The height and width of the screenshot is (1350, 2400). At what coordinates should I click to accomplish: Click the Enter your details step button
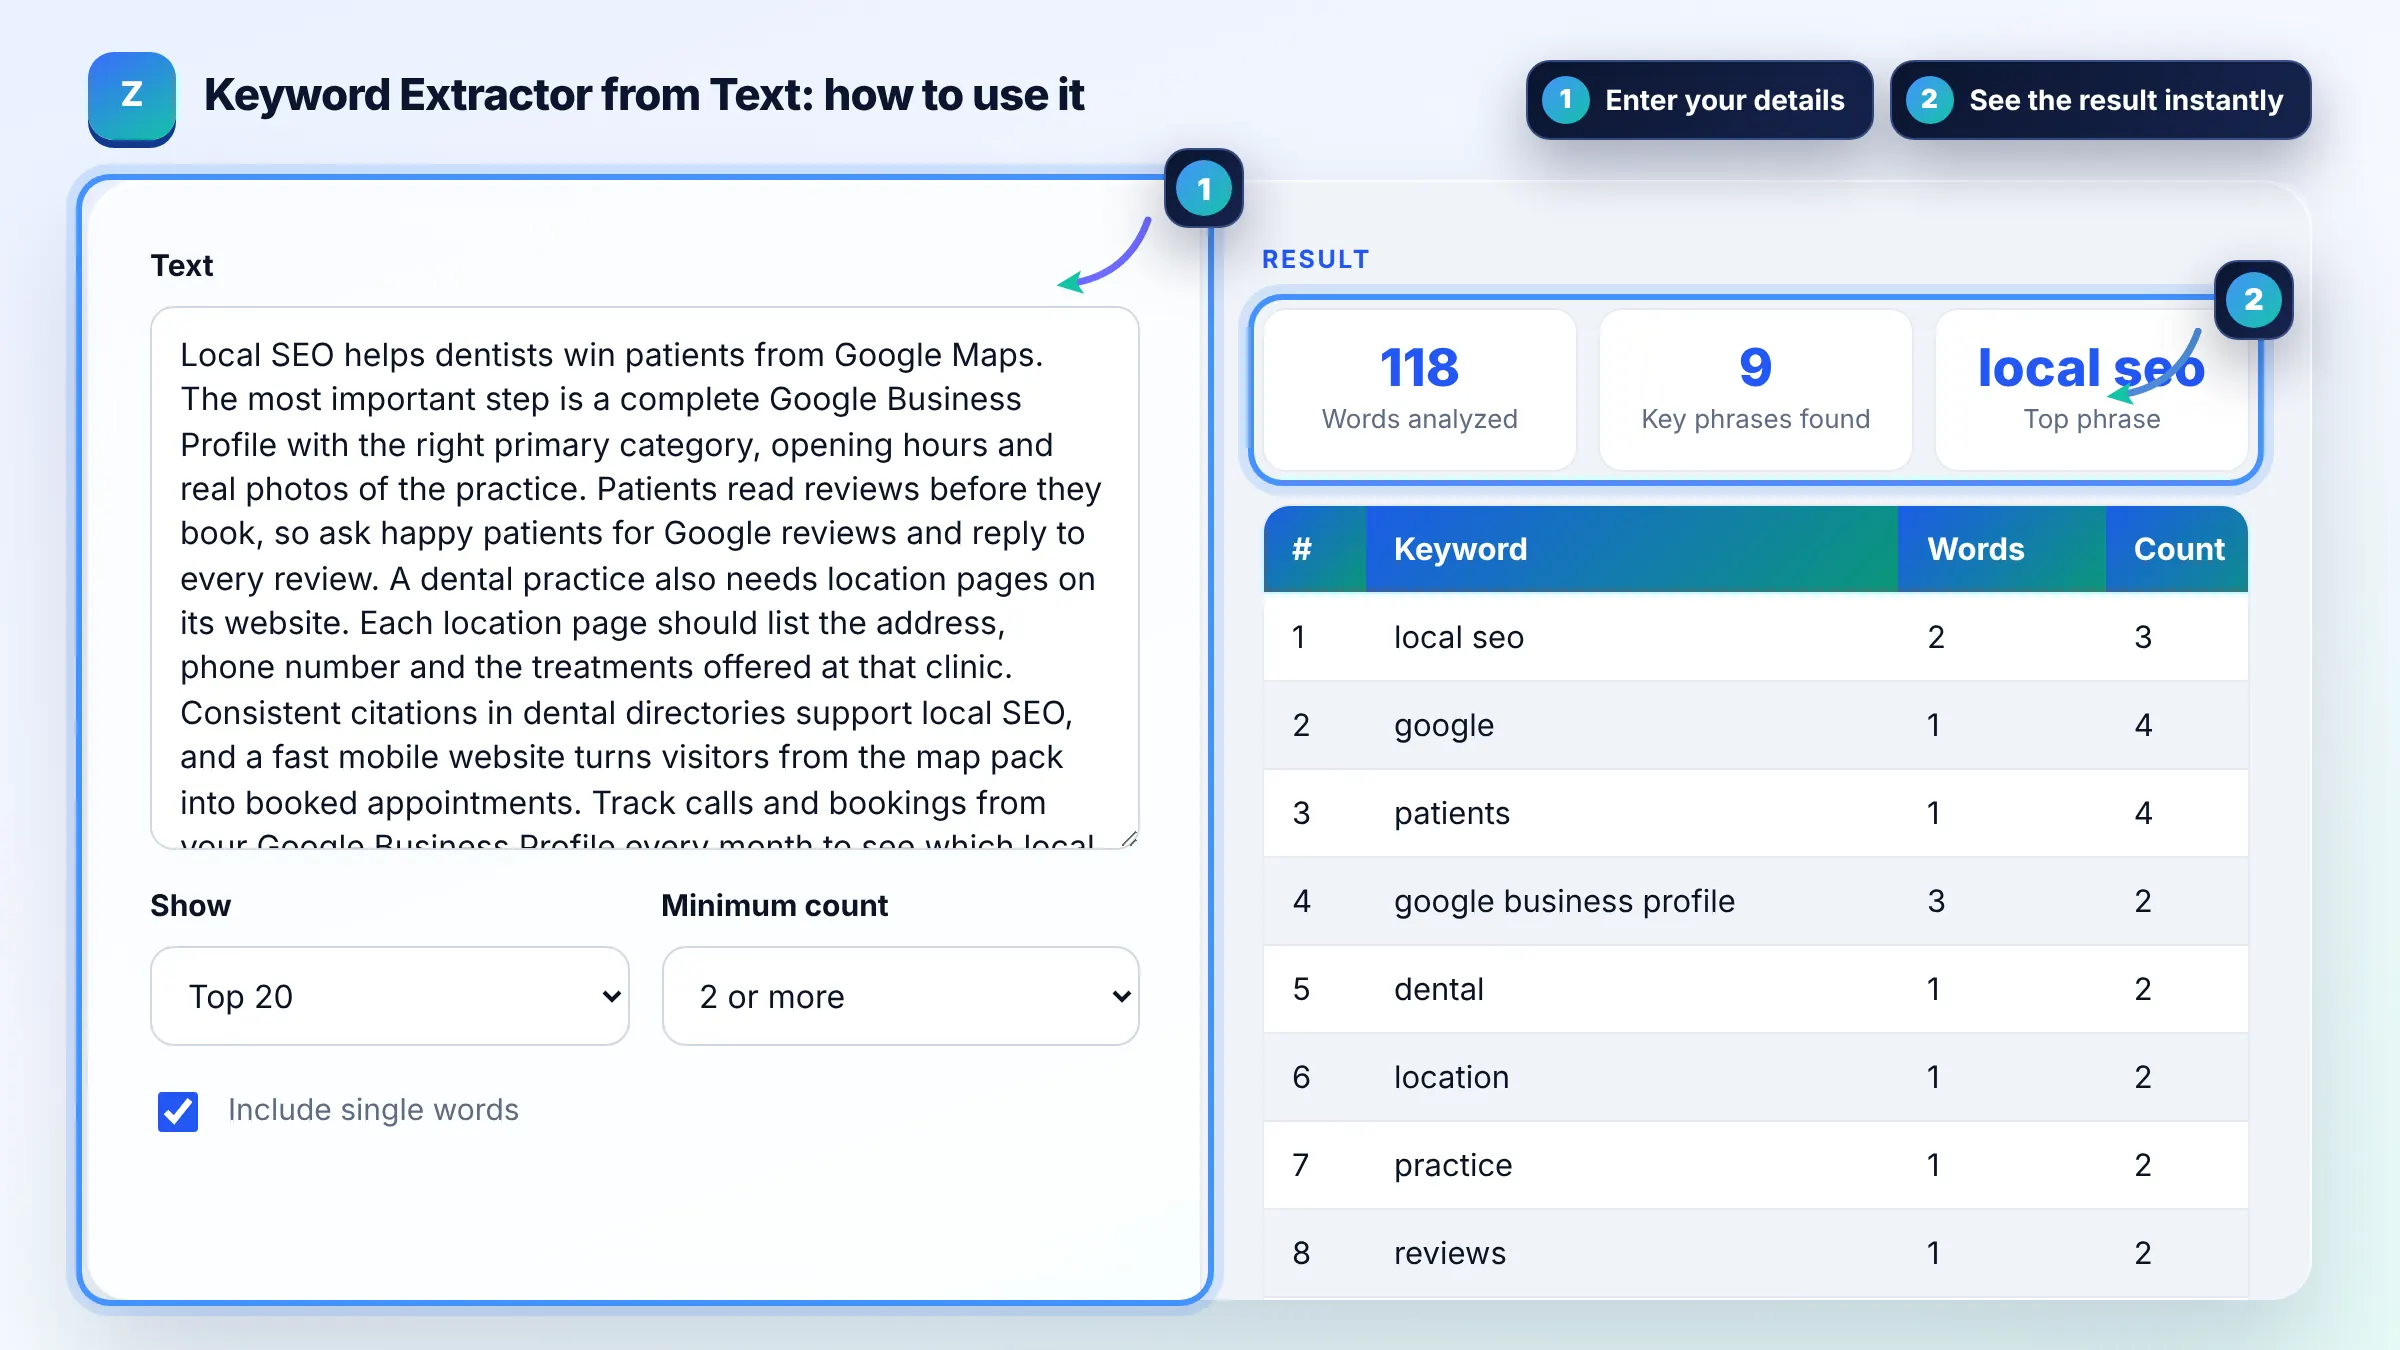(x=1699, y=100)
